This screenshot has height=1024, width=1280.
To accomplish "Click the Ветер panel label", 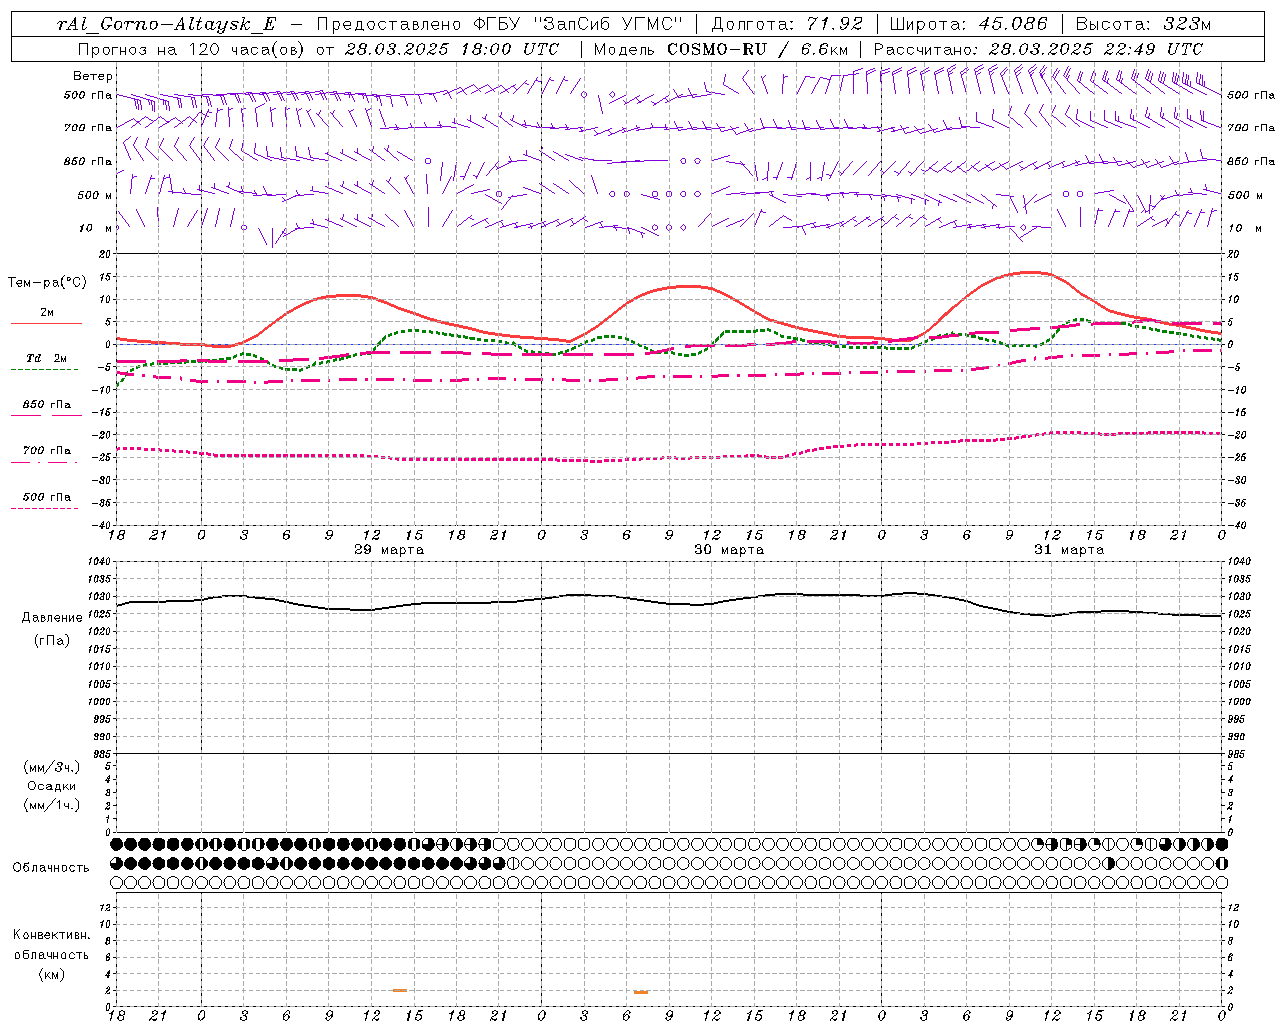I will 93,76.
